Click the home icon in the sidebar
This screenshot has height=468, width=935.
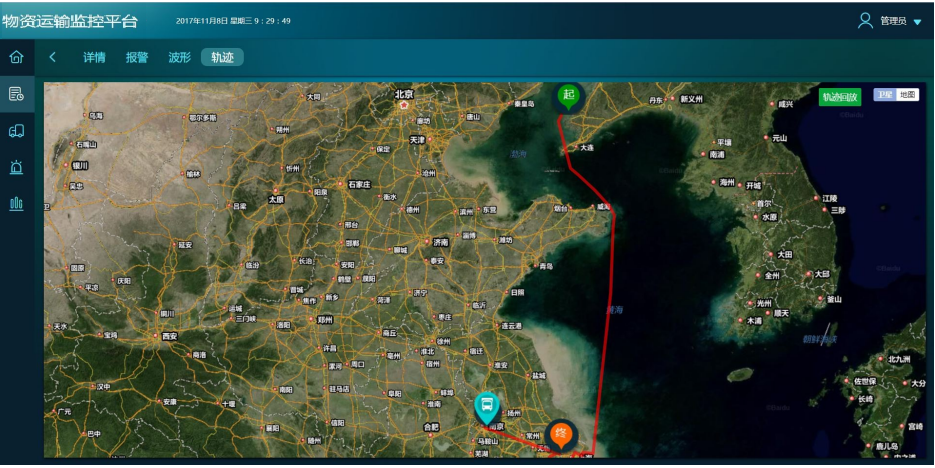pos(16,57)
